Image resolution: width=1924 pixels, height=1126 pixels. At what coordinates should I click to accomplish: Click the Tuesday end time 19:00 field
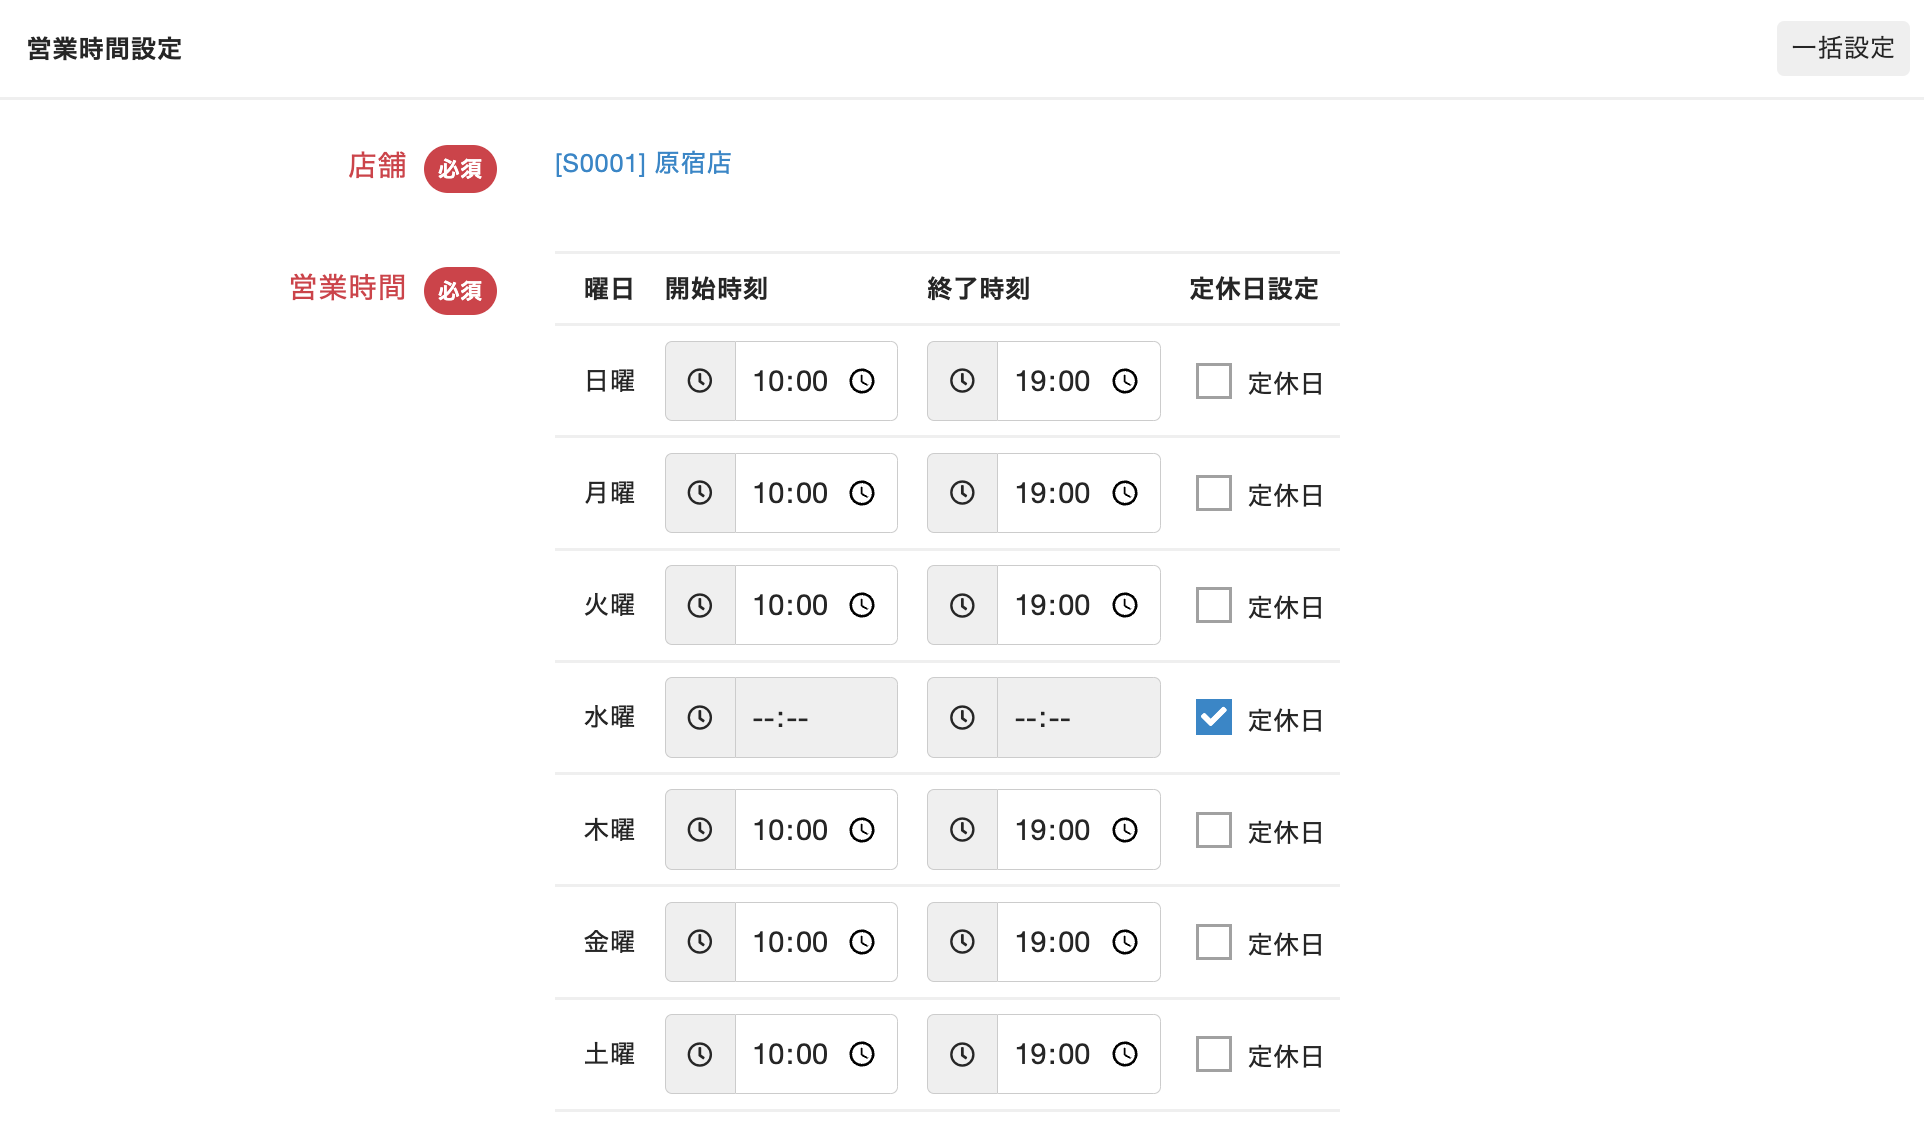click(x=1052, y=605)
